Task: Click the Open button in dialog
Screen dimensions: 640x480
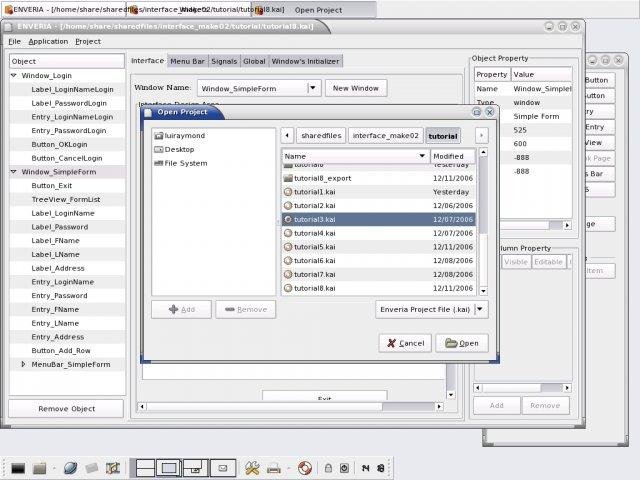Action: point(461,343)
